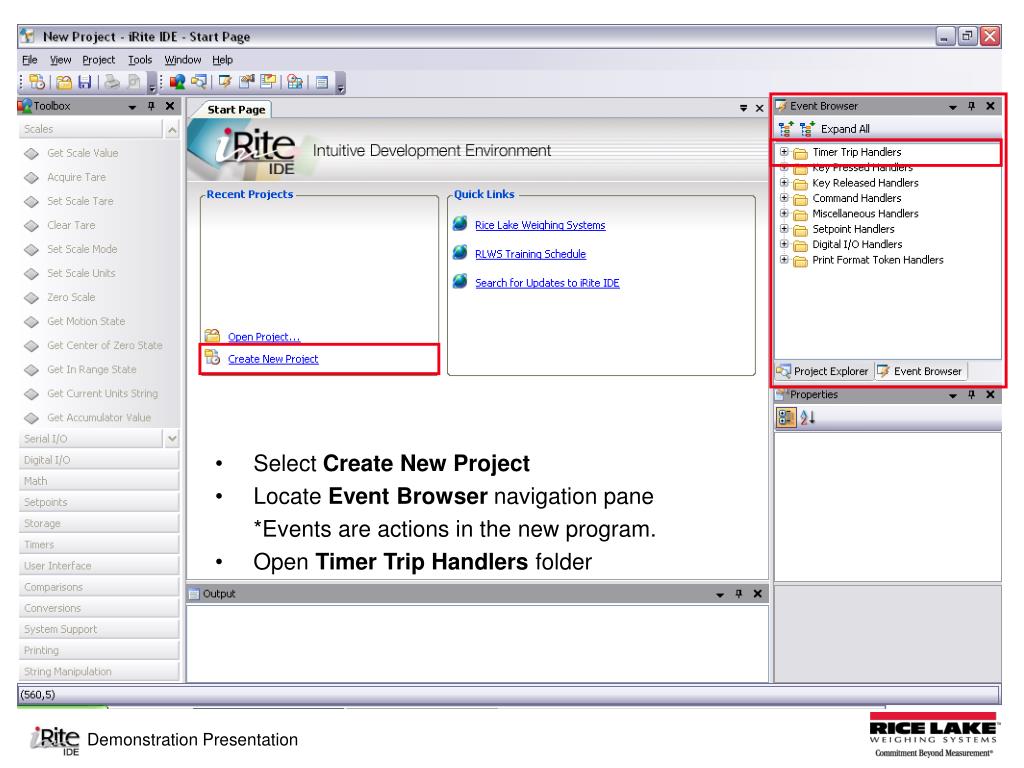Open the Timers toolbox category

[x=99, y=545]
